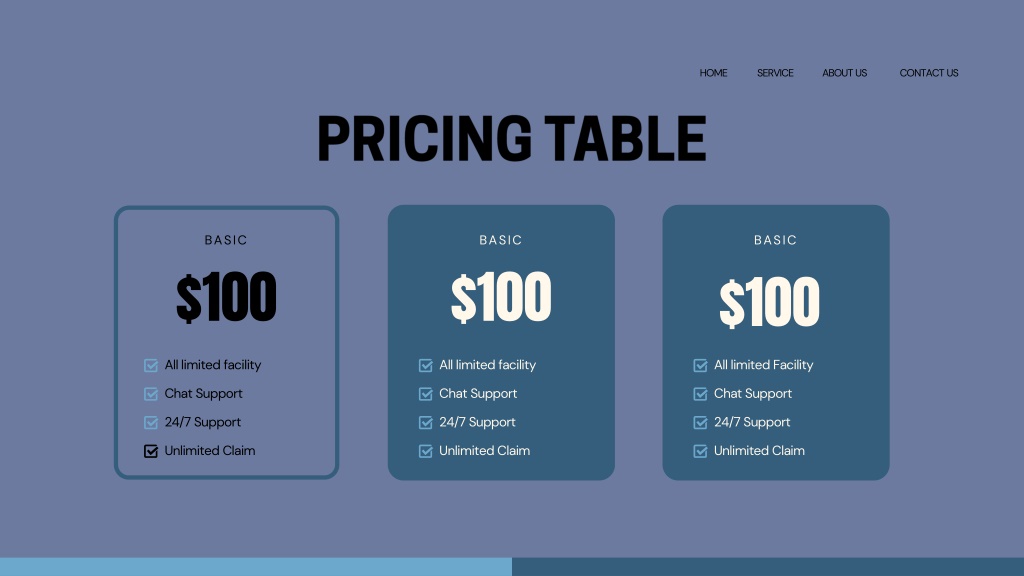Click the BASIC label on the middle card
Image resolution: width=1024 pixels, height=576 pixels.
tap(501, 240)
